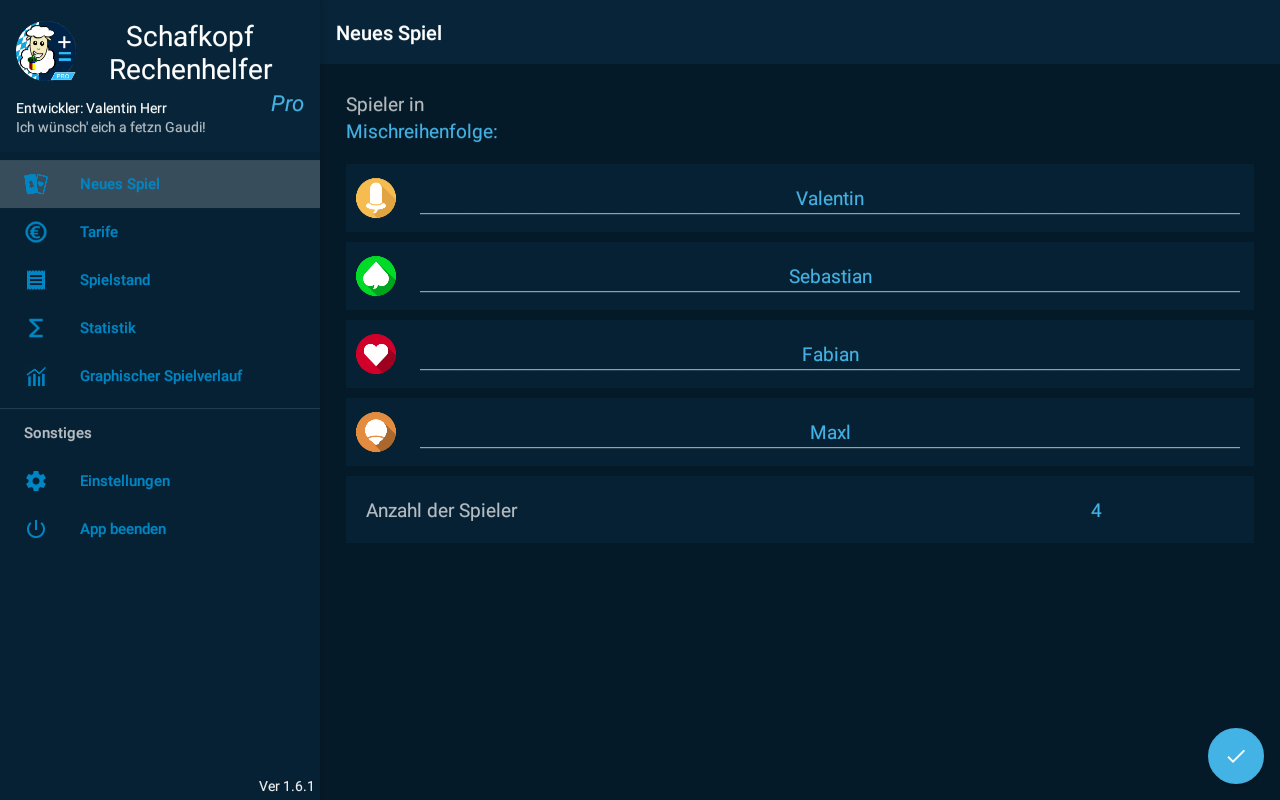Select App beenden to quit
The height and width of the screenshot is (800, 1280).
160,529
